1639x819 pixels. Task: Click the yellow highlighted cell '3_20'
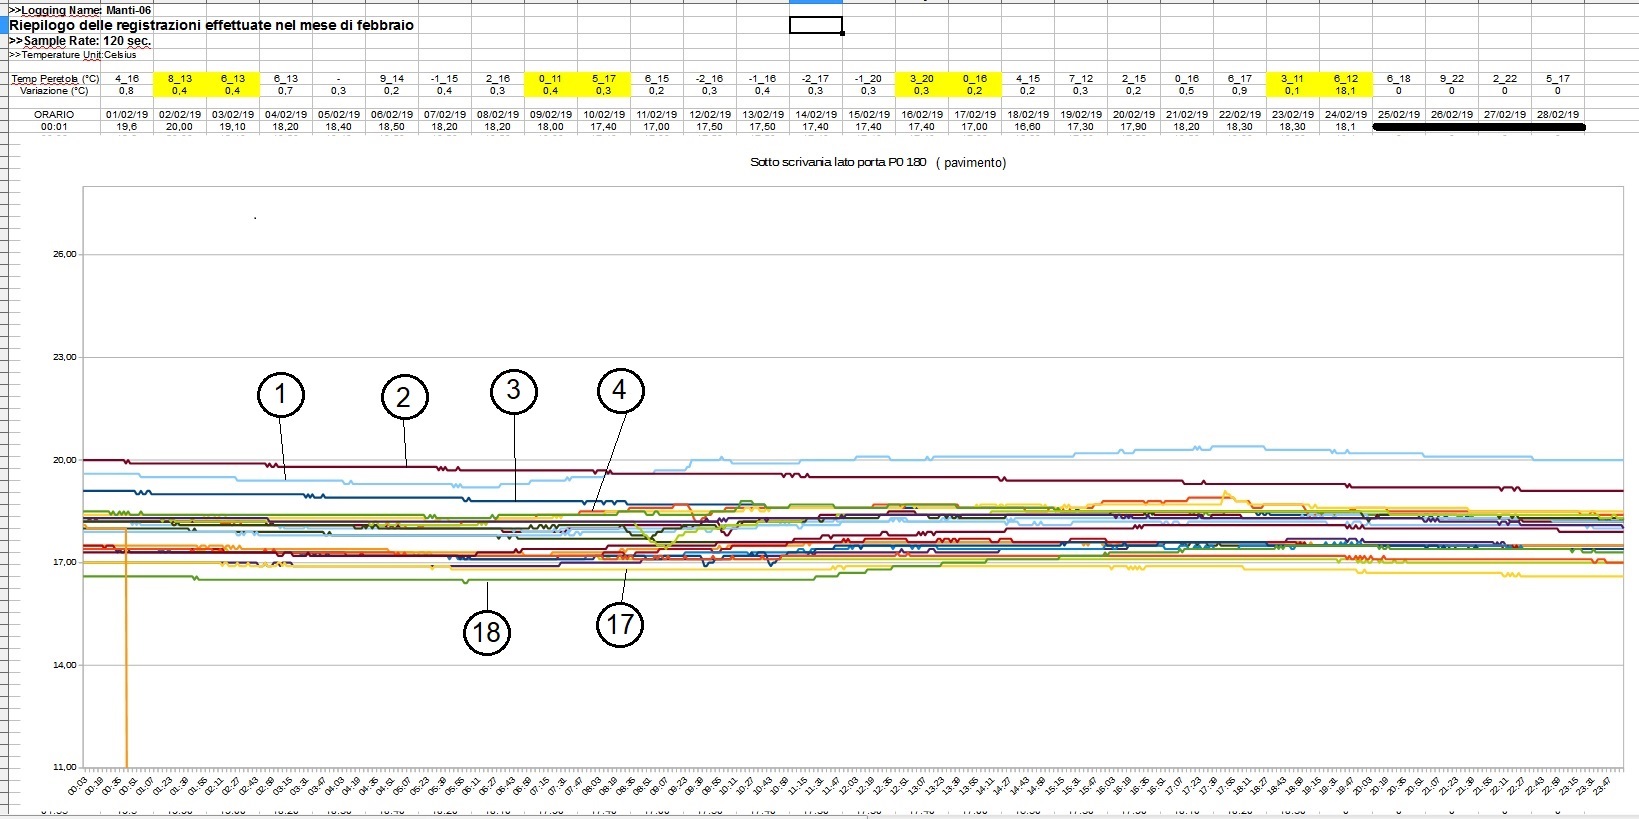(x=921, y=78)
